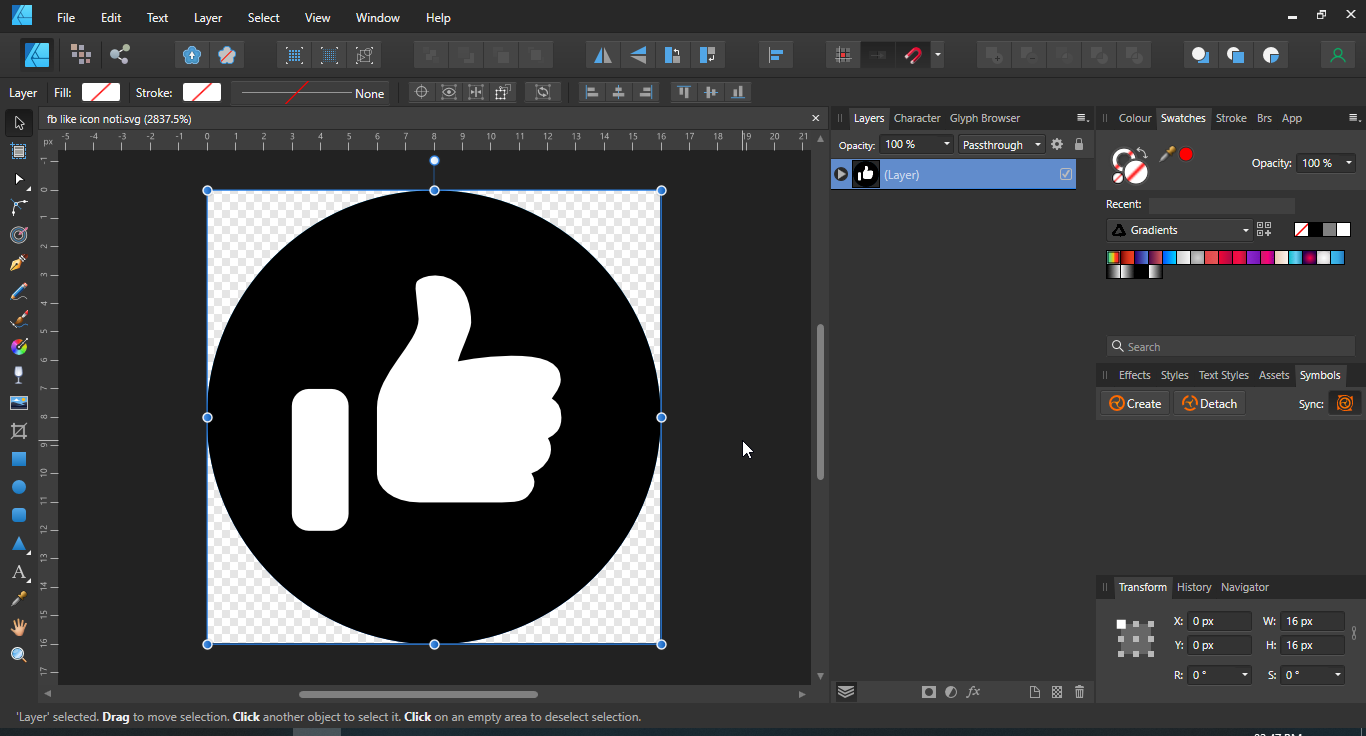Image resolution: width=1366 pixels, height=736 pixels.
Task: Select the Artistic Text tool
Action: coord(18,572)
